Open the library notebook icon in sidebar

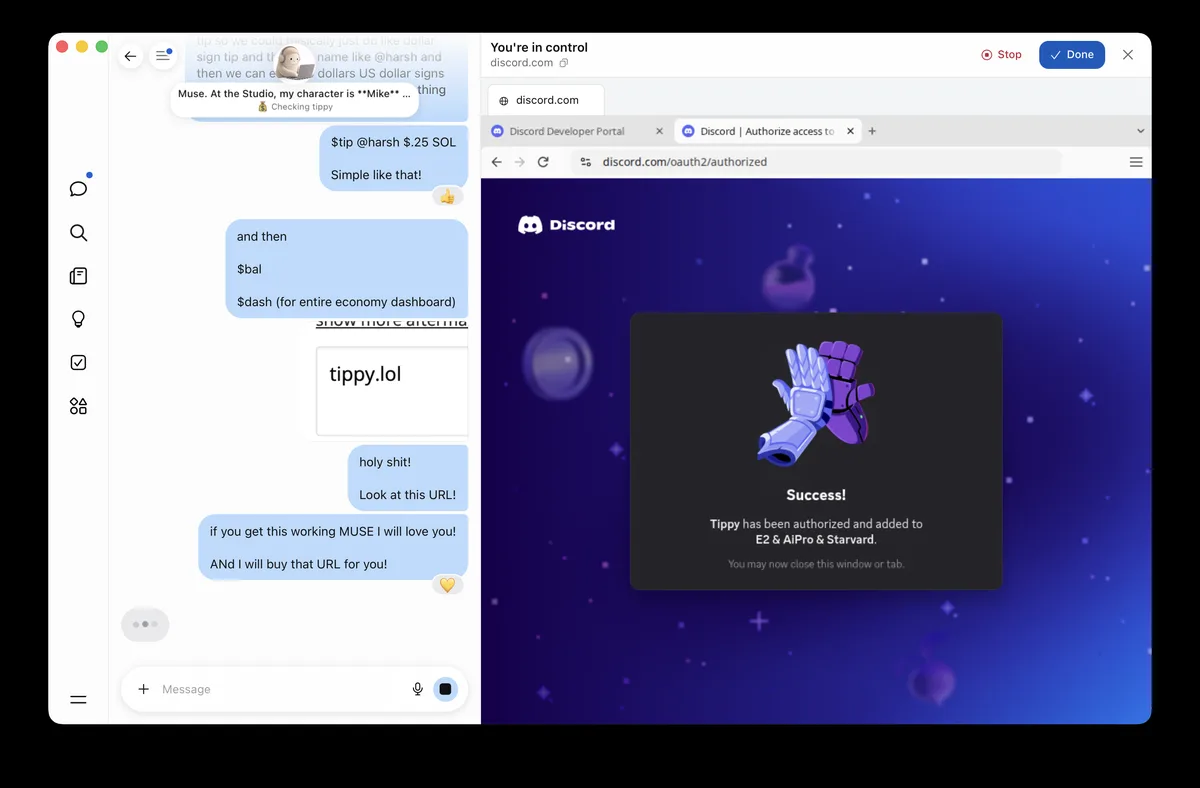coord(78,276)
